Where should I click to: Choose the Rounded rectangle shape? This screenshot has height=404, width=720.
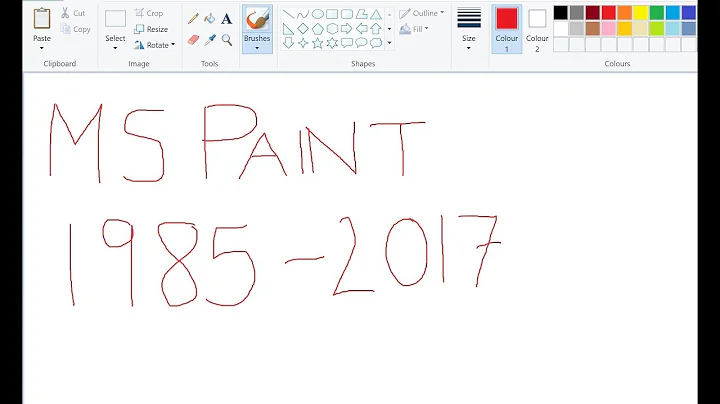click(347, 14)
